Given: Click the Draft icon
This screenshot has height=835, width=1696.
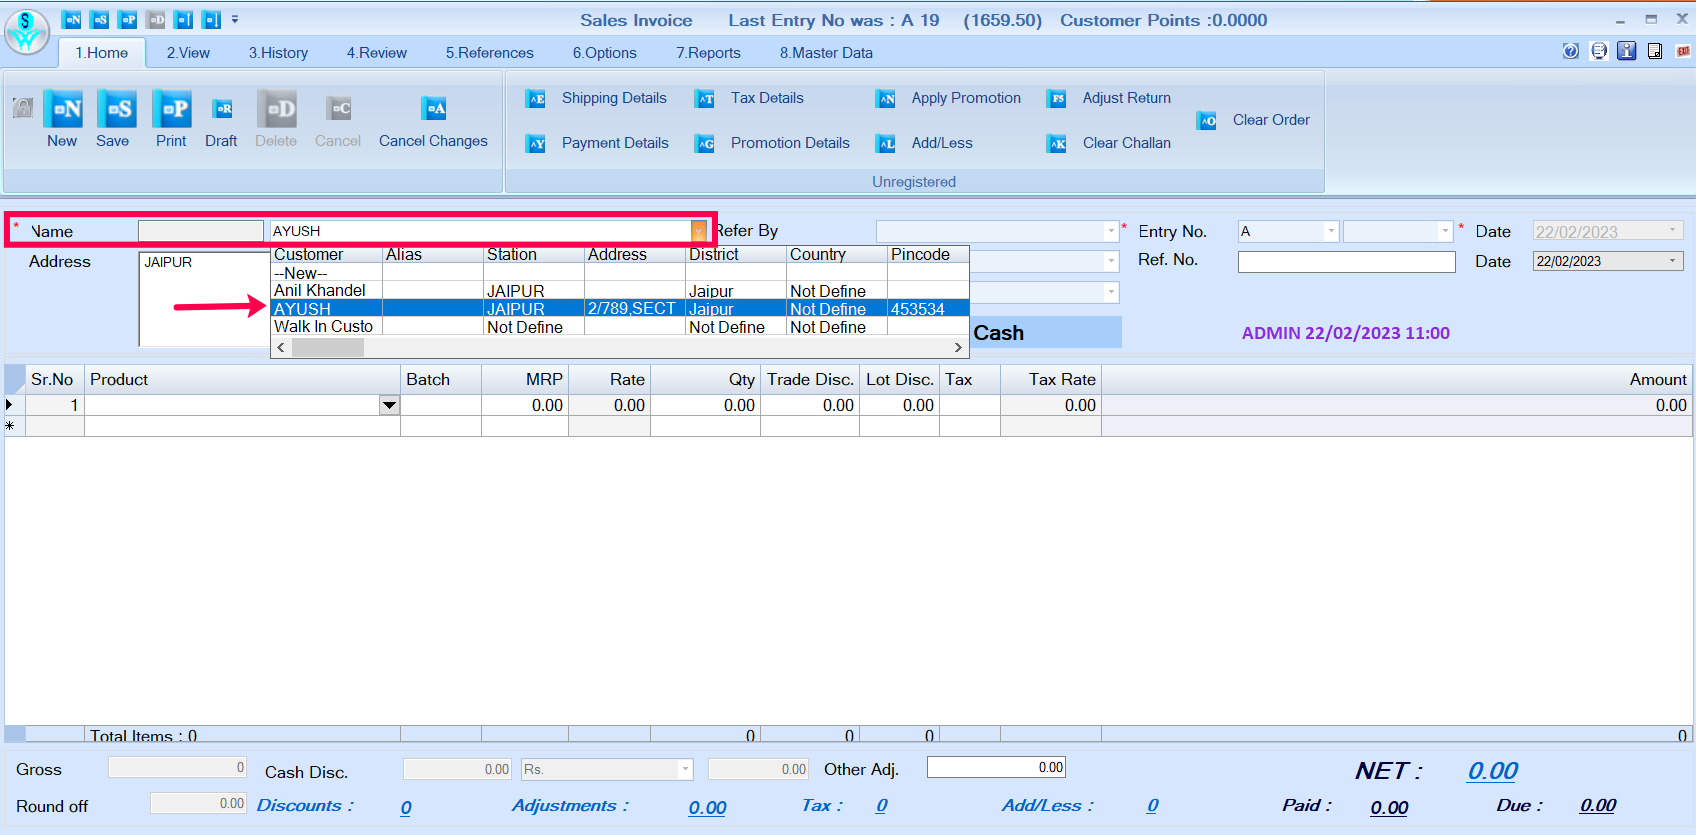Looking at the screenshot, I should 222,109.
